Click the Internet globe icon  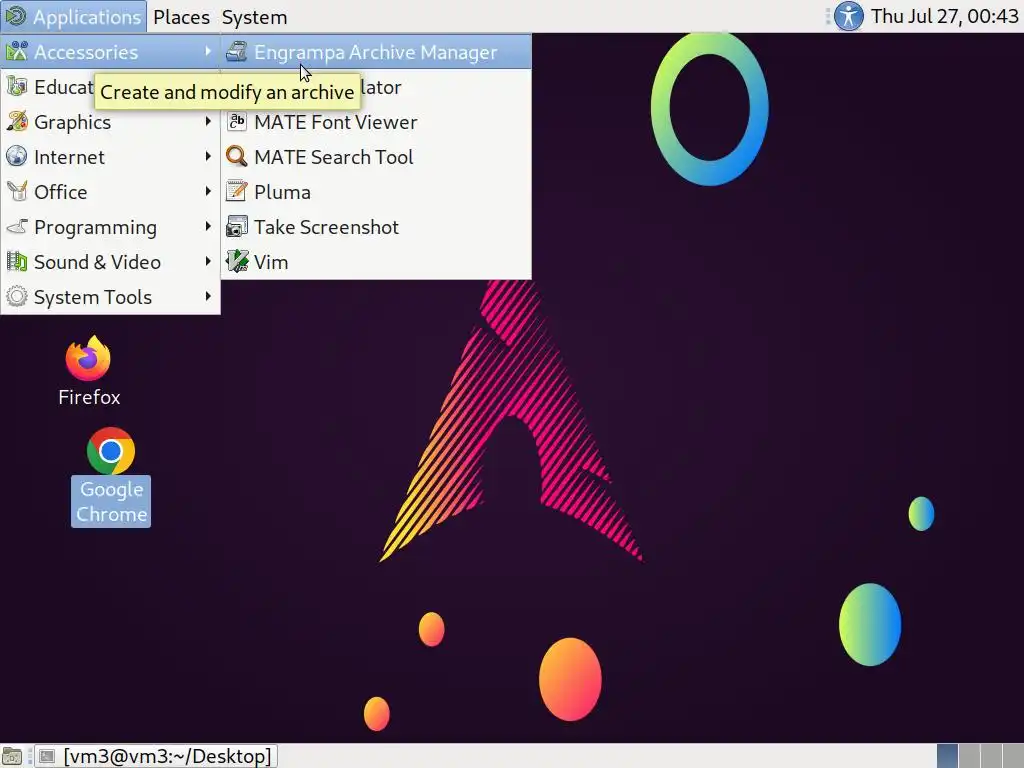click(x=16, y=157)
